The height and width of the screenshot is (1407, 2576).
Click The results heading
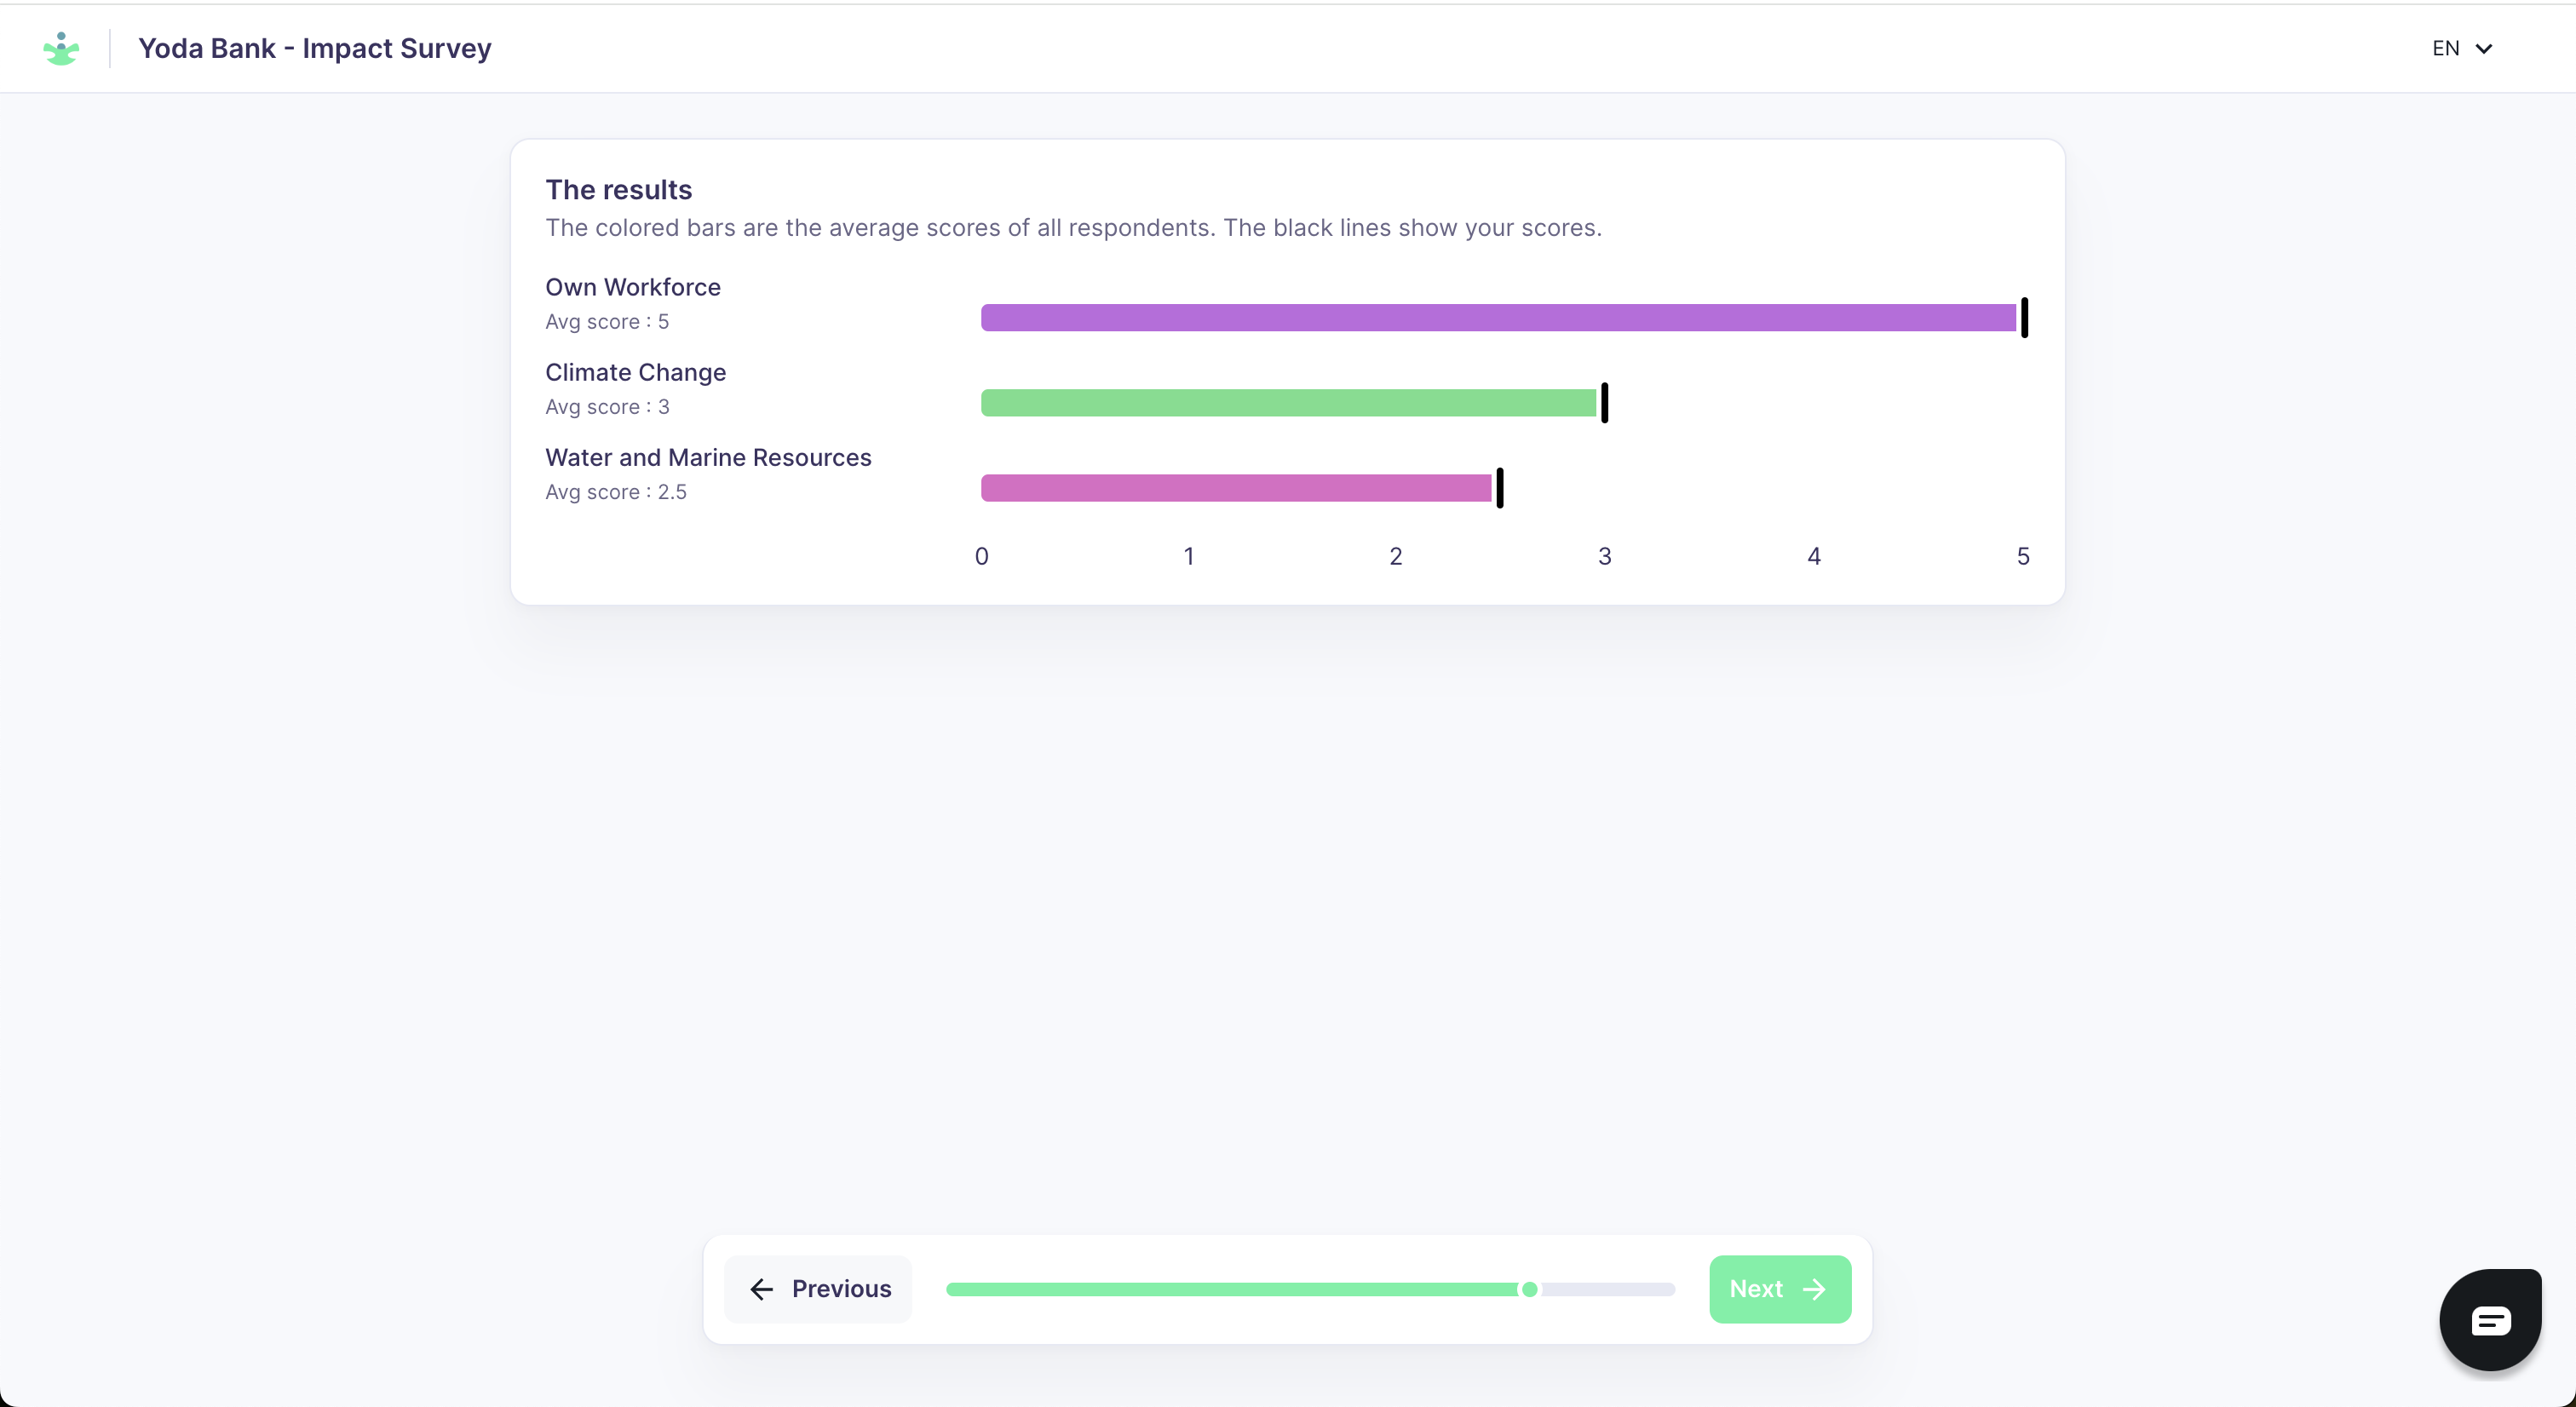point(618,189)
